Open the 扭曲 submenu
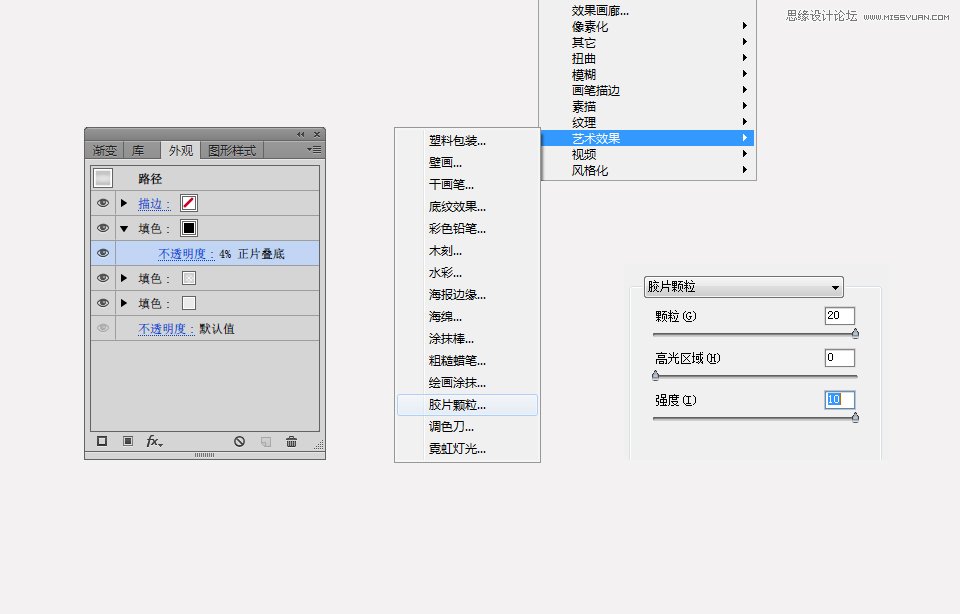960x614 pixels. click(647, 58)
